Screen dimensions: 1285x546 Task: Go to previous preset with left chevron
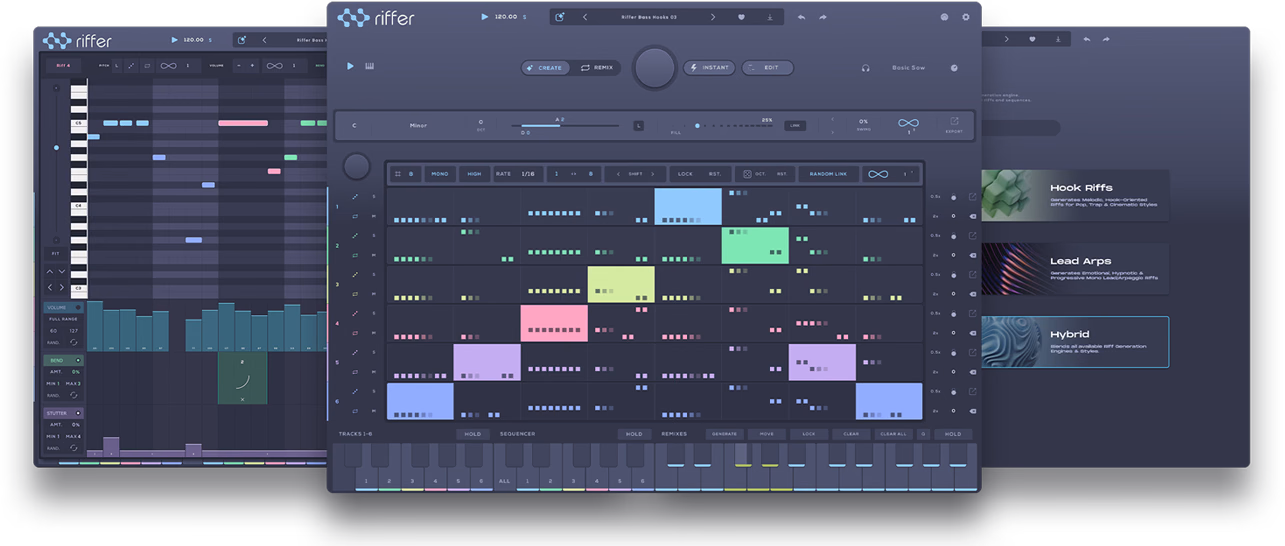coord(585,17)
